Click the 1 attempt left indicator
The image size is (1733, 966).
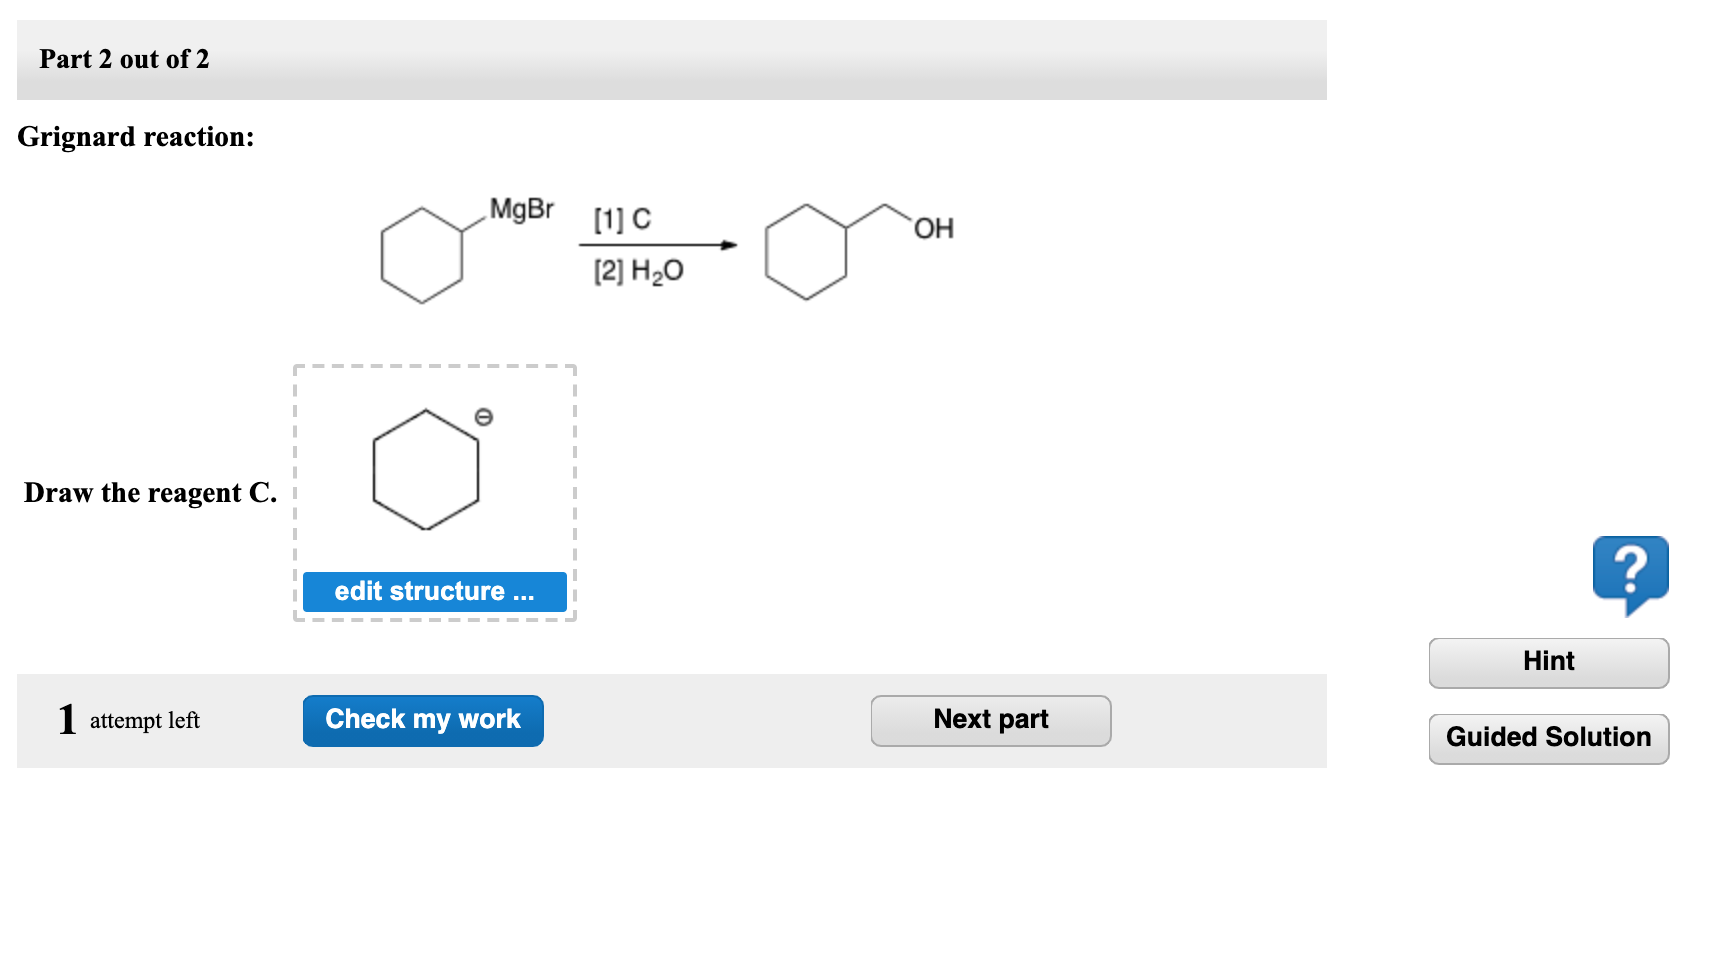tap(129, 719)
